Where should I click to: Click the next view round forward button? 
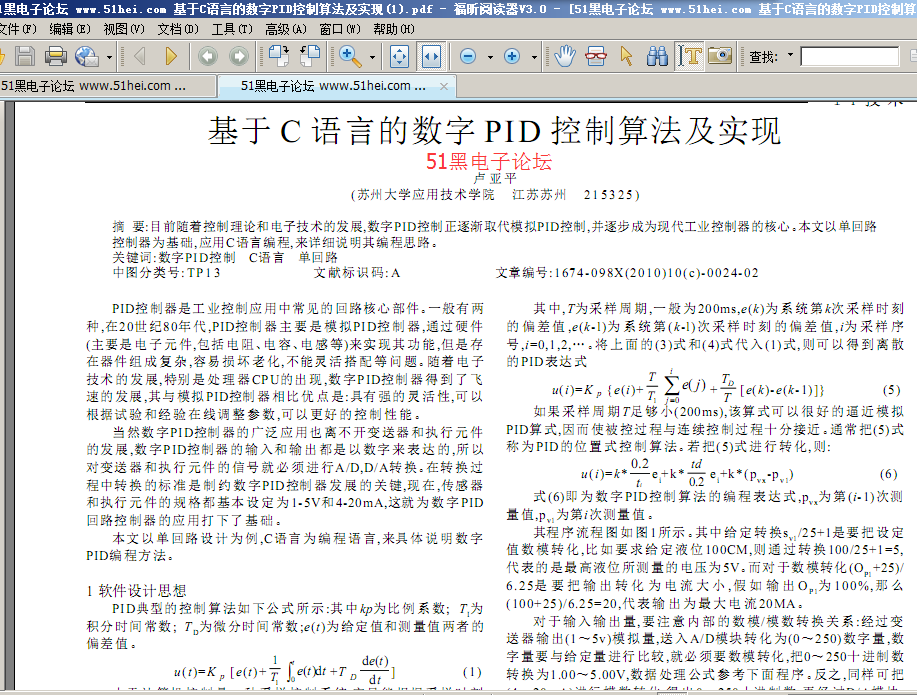[239, 56]
